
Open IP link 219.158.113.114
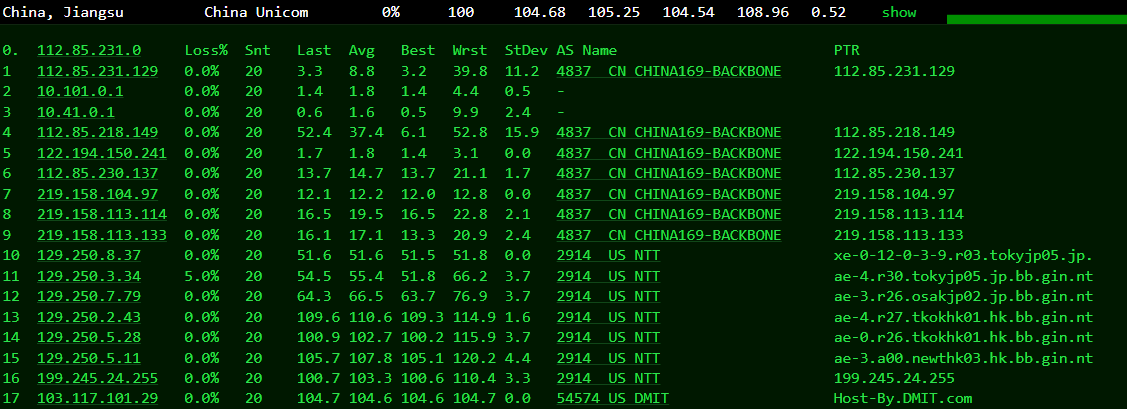pos(102,214)
